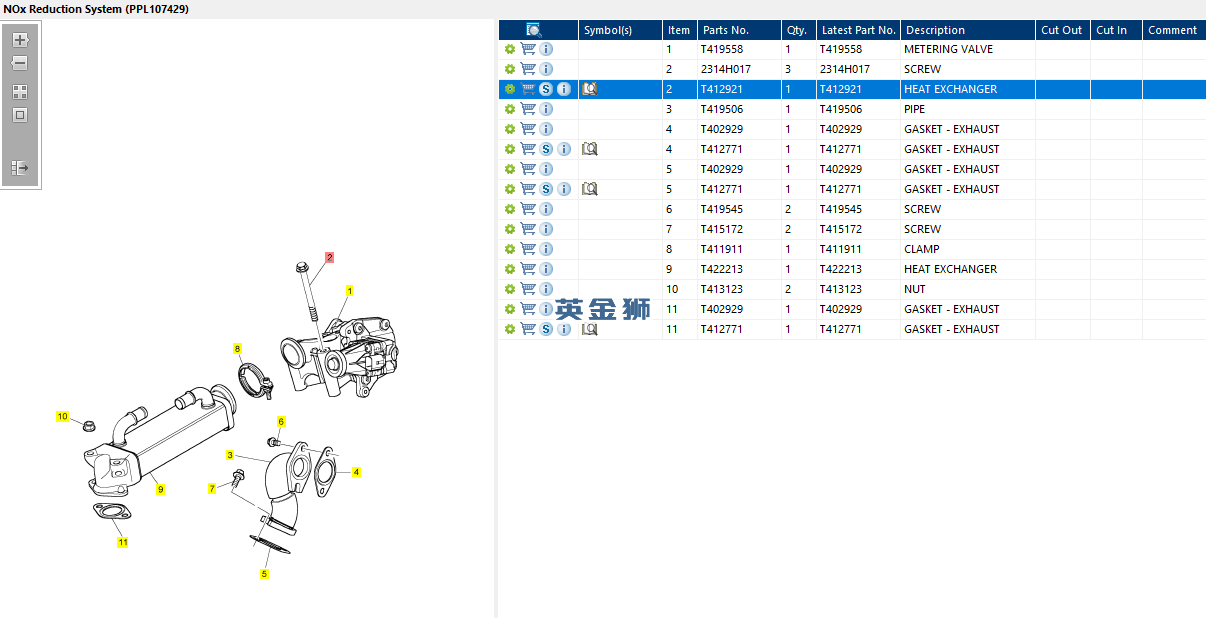Click callout number 9 on diagram
The height and width of the screenshot is (618, 1206).
tap(160, 489)
